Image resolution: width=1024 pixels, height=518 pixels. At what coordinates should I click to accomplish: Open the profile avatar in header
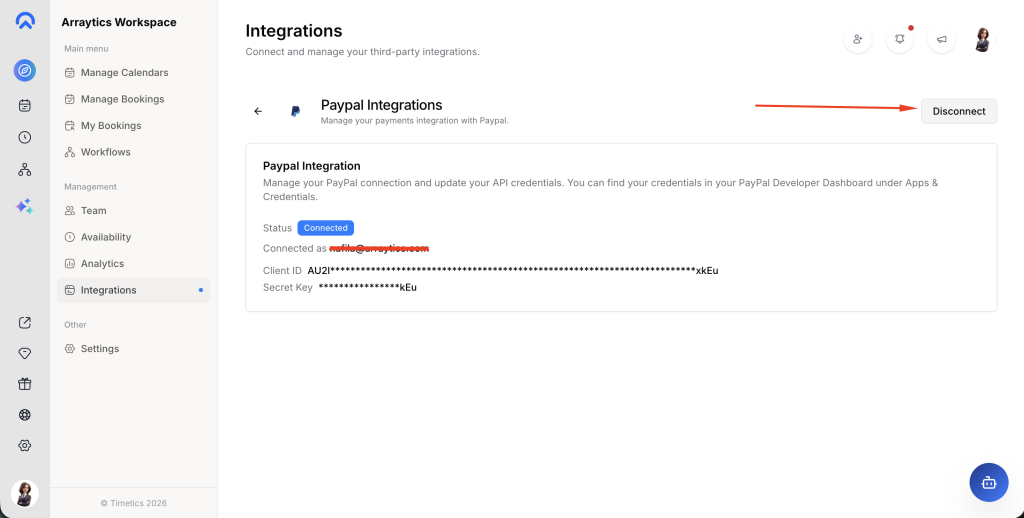[x=982, y=39]
